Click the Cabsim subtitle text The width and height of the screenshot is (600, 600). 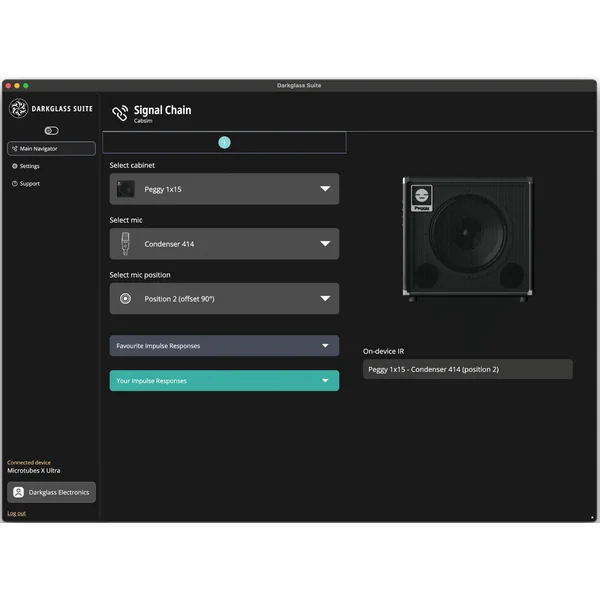143,121
